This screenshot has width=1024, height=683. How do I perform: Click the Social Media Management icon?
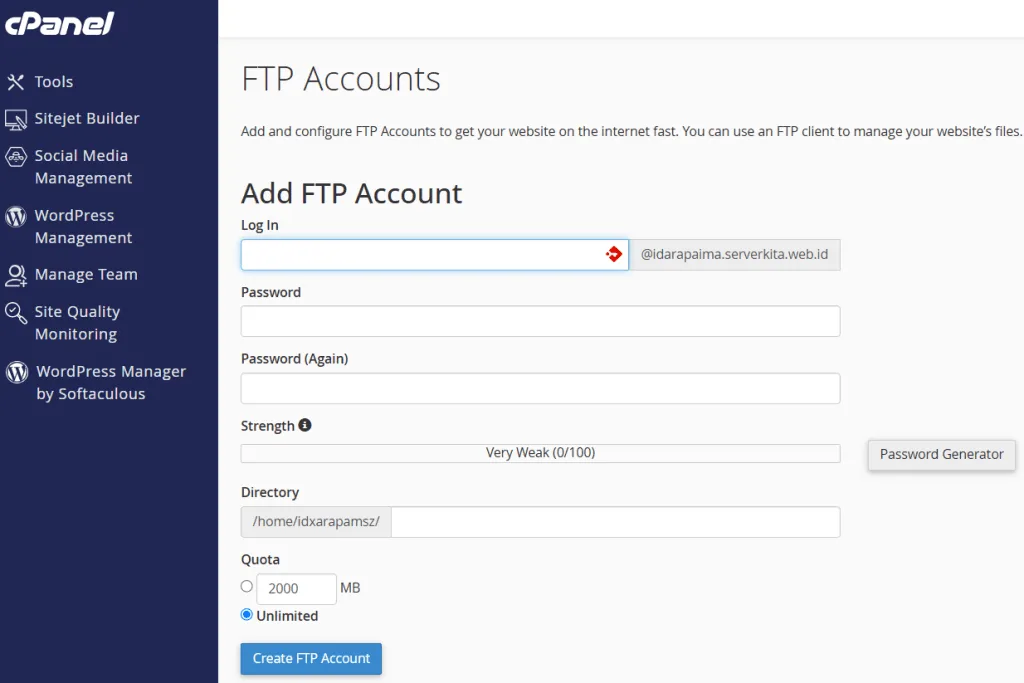click(x=16, y=157)
